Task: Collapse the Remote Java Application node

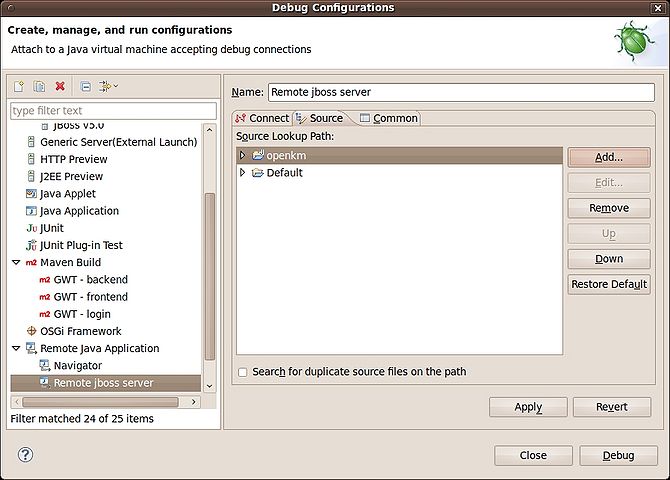Action: tap(16, 348)
